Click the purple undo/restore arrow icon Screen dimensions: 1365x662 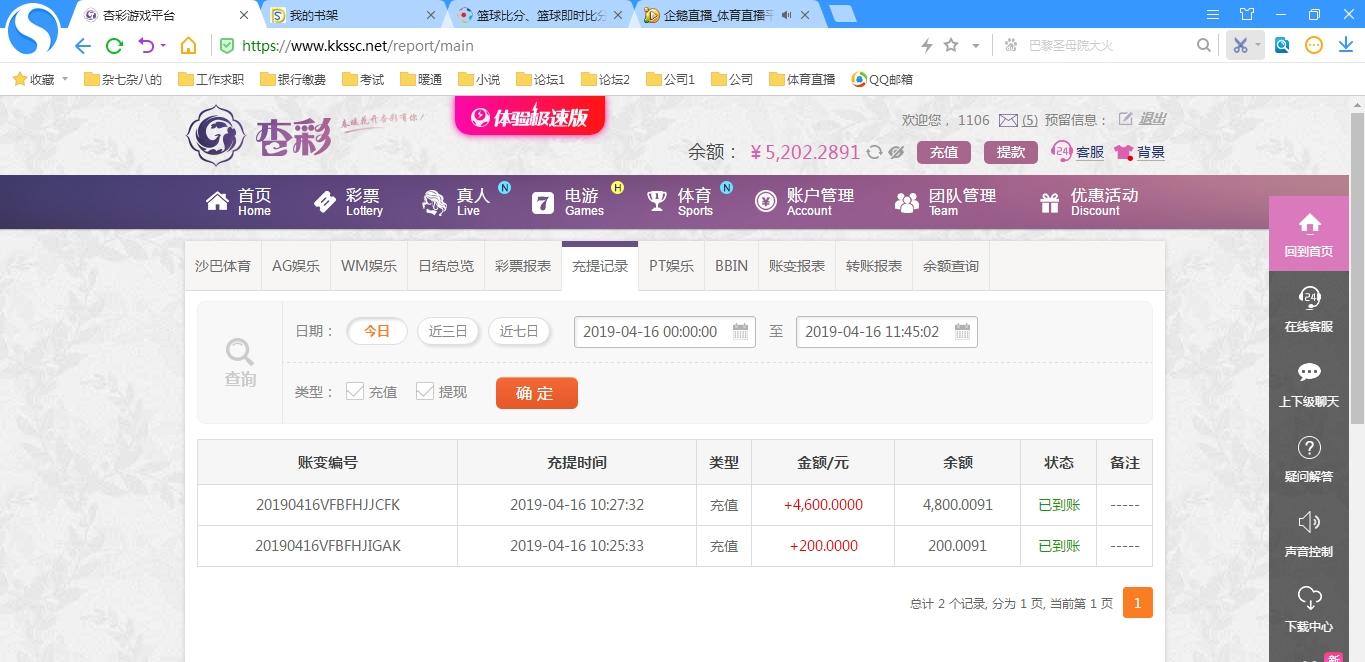pyautogui.click(x=146, y=46)
